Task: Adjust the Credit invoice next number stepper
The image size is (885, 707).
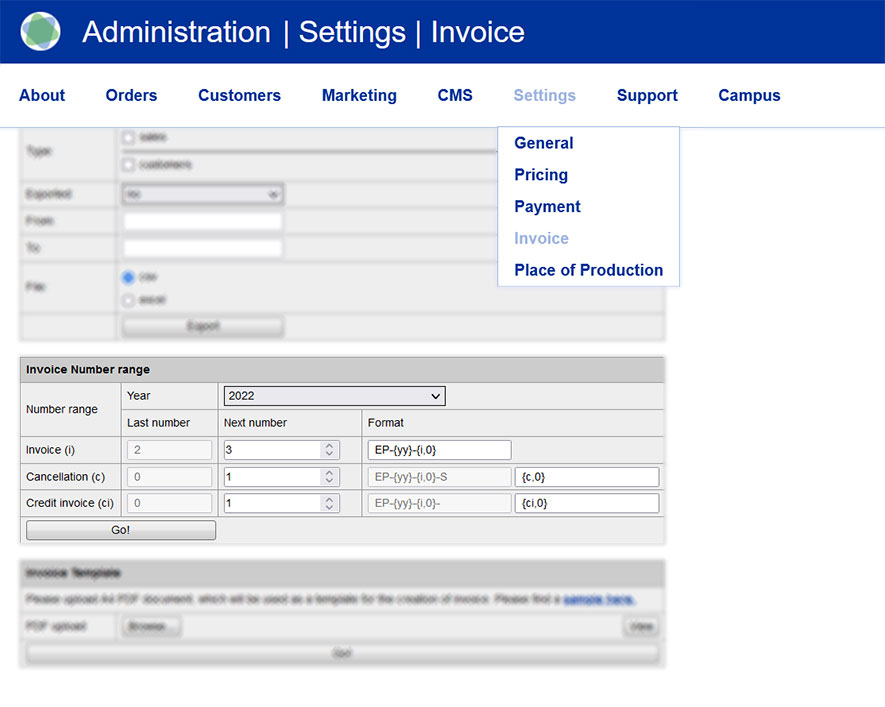Action: point(330,503)
